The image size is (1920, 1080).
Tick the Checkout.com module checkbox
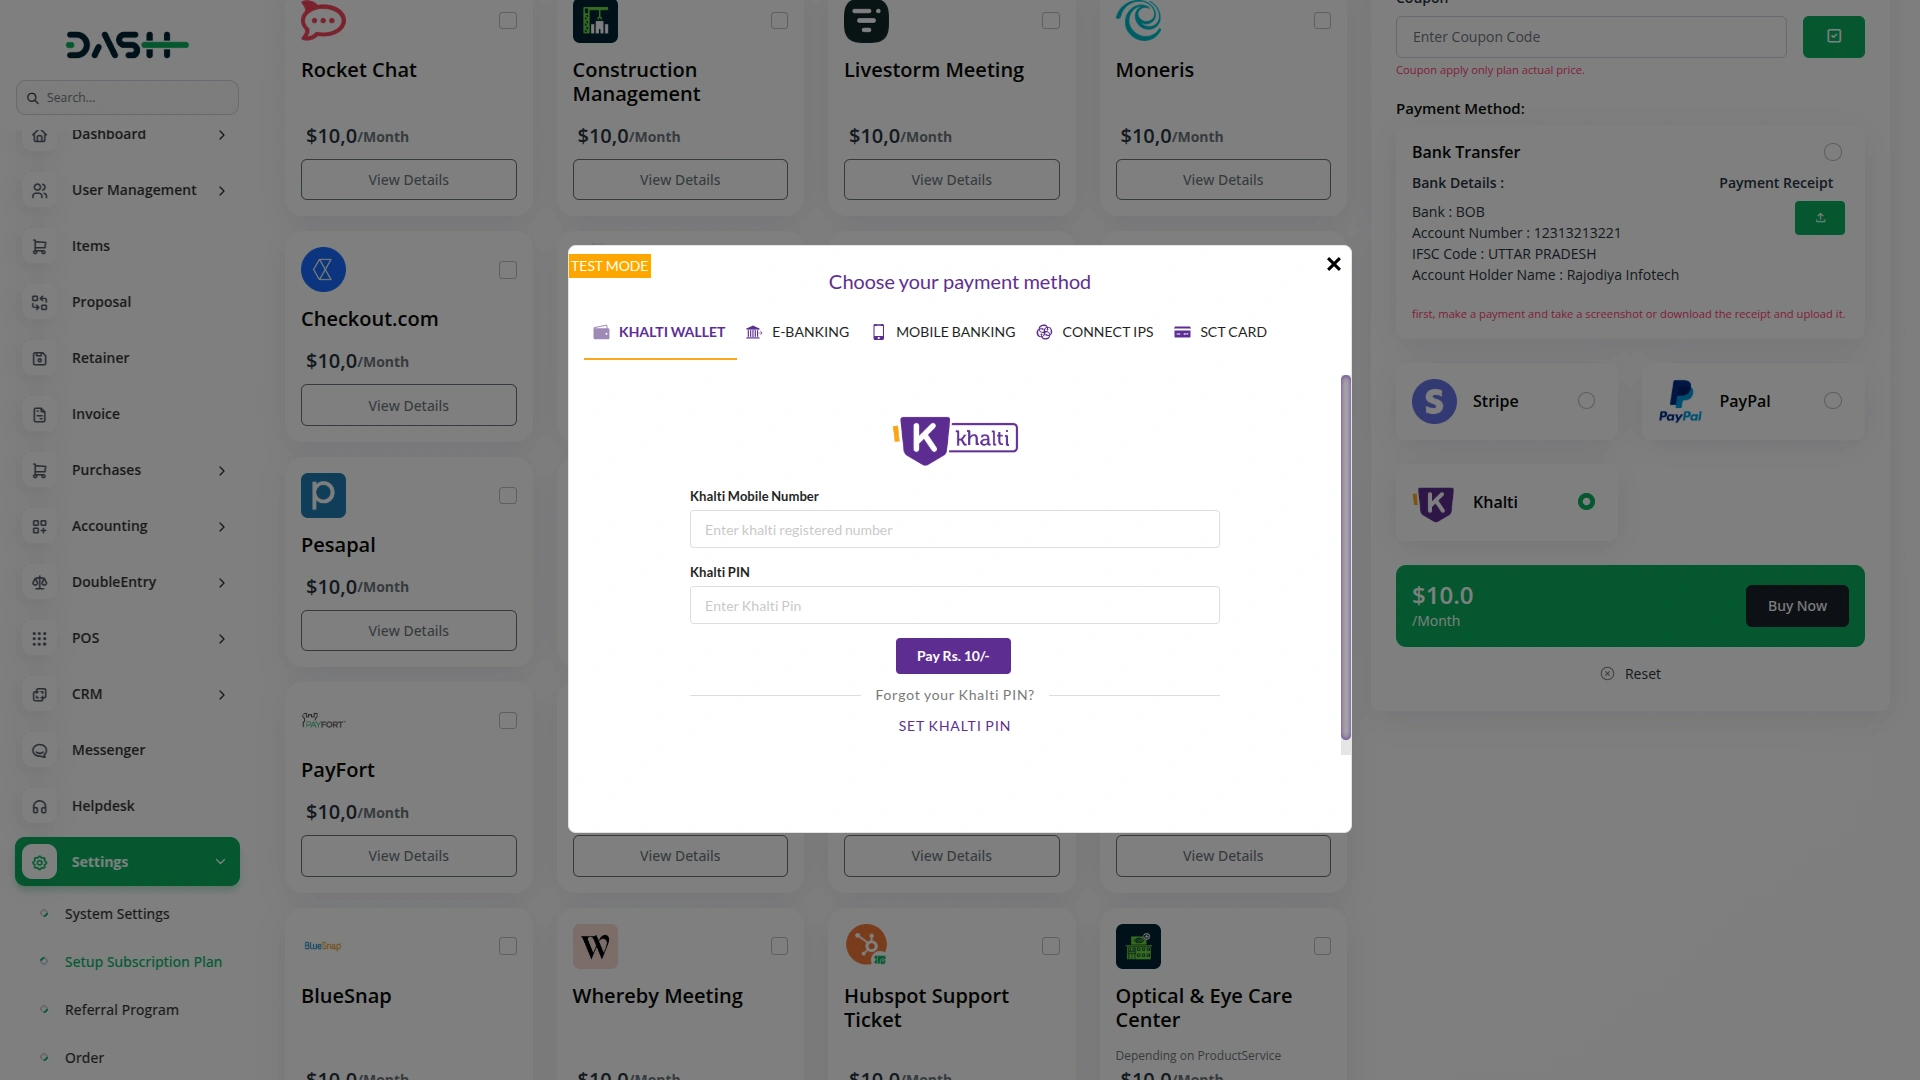(x=508, y=270)
